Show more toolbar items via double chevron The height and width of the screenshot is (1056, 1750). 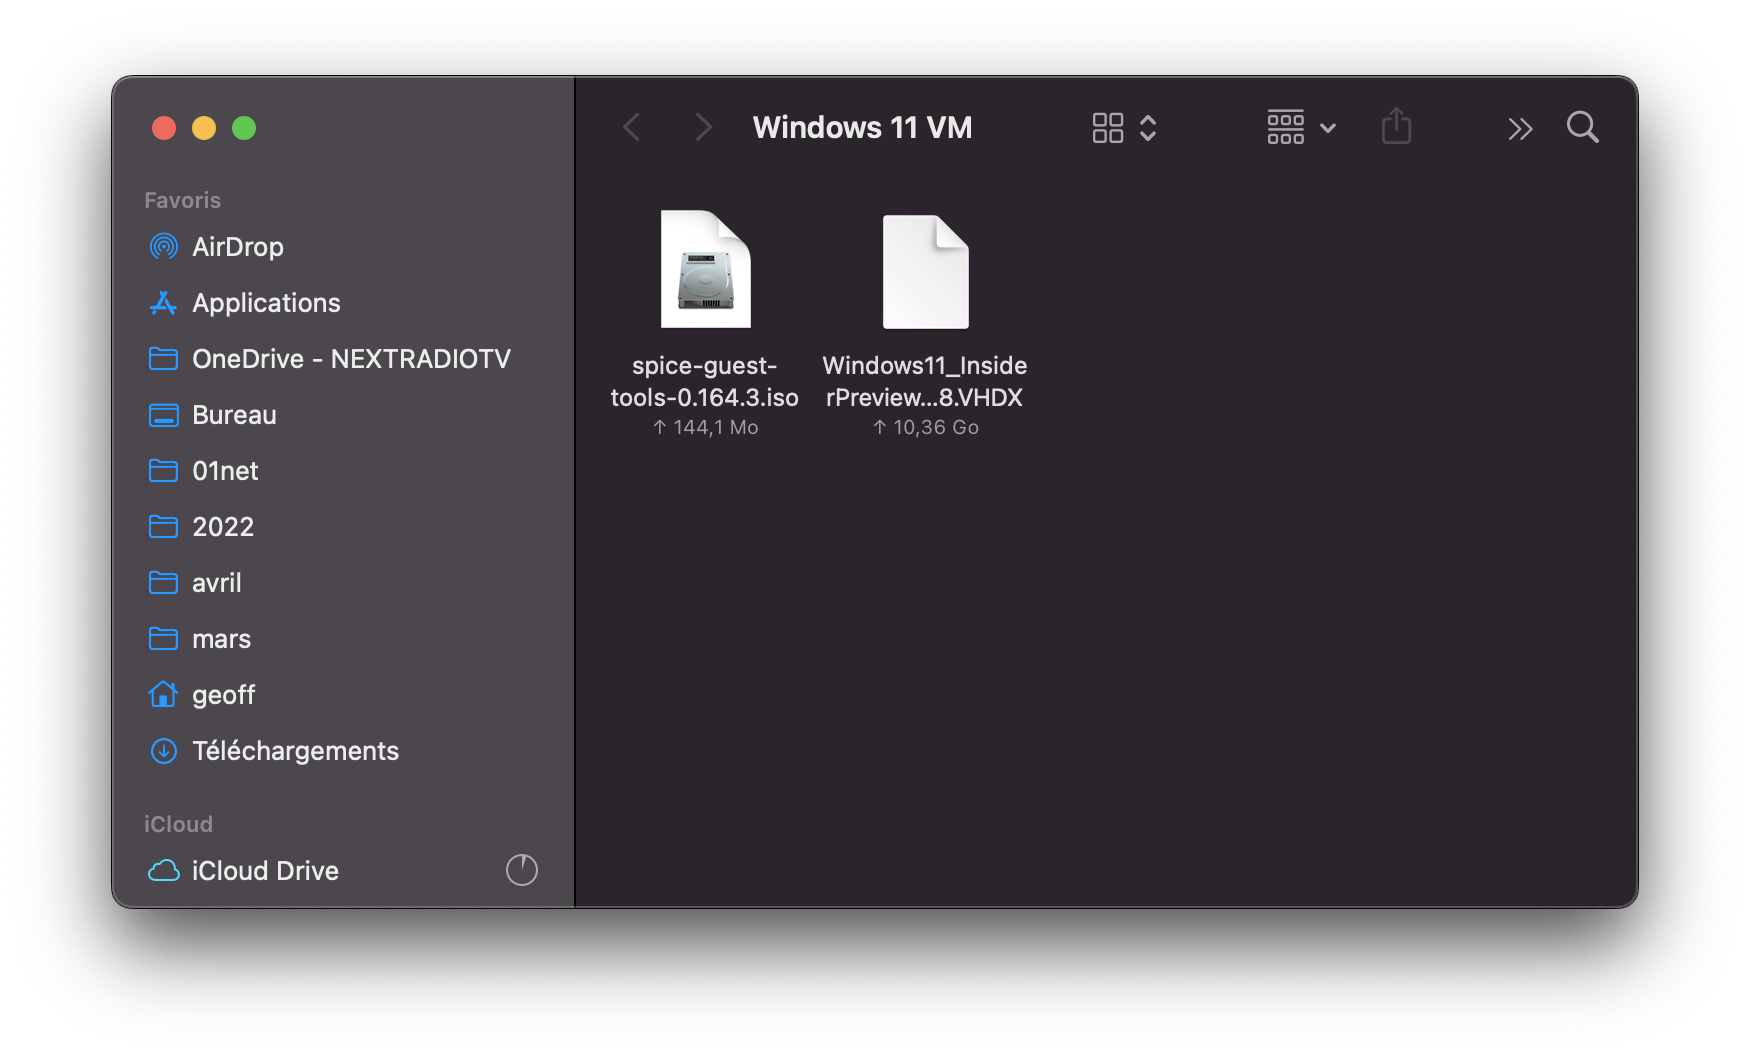point(1520,129)
